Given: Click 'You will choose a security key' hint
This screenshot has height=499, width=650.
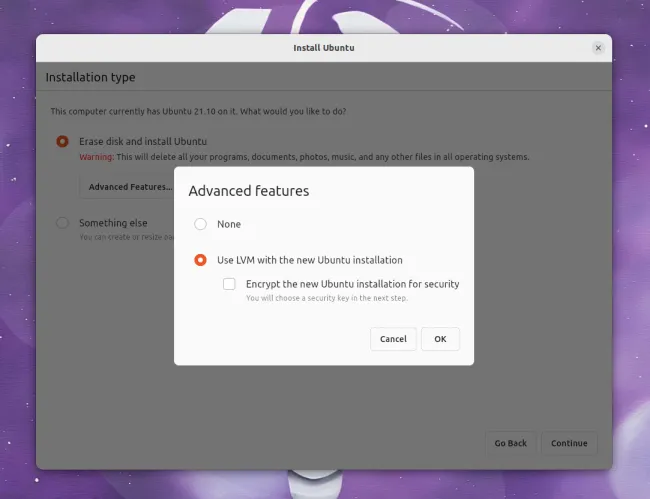Looking at the screenshot, I should 327,298.
